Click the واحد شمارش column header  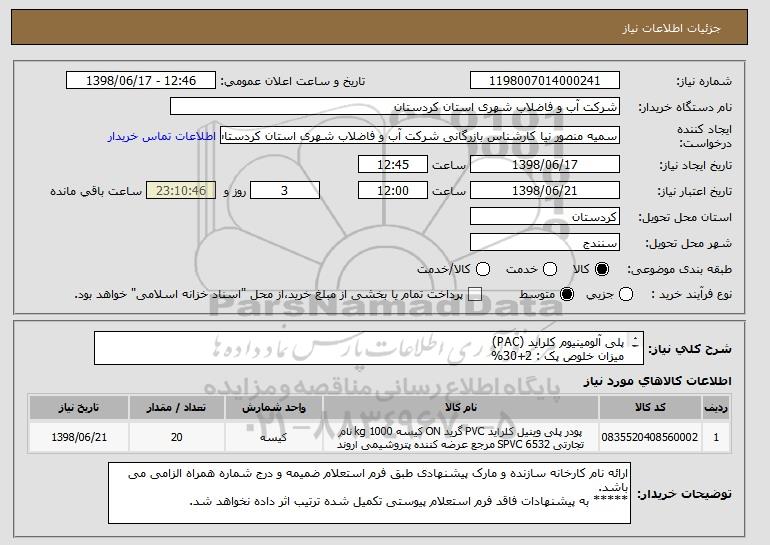click(x=274, y=408)
